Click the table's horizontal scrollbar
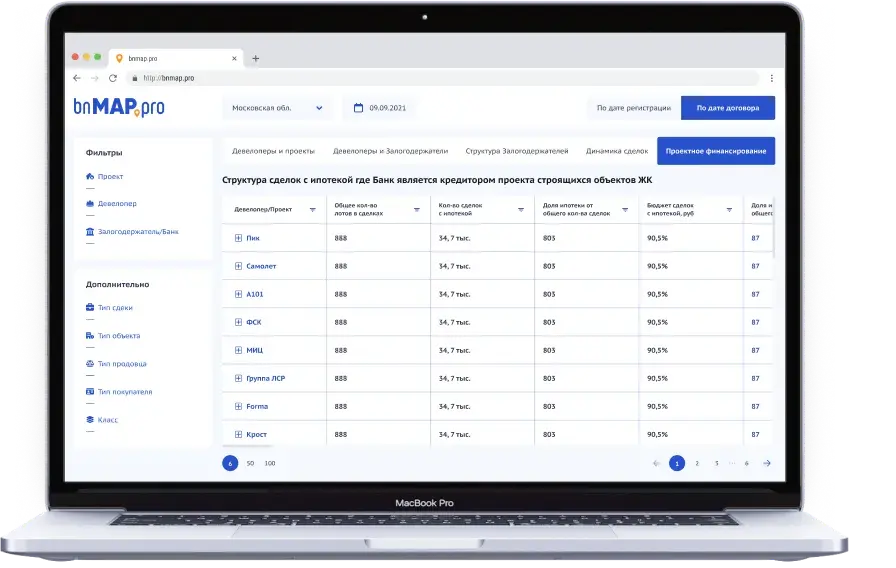The image size is (896, 568). [247, 446]
